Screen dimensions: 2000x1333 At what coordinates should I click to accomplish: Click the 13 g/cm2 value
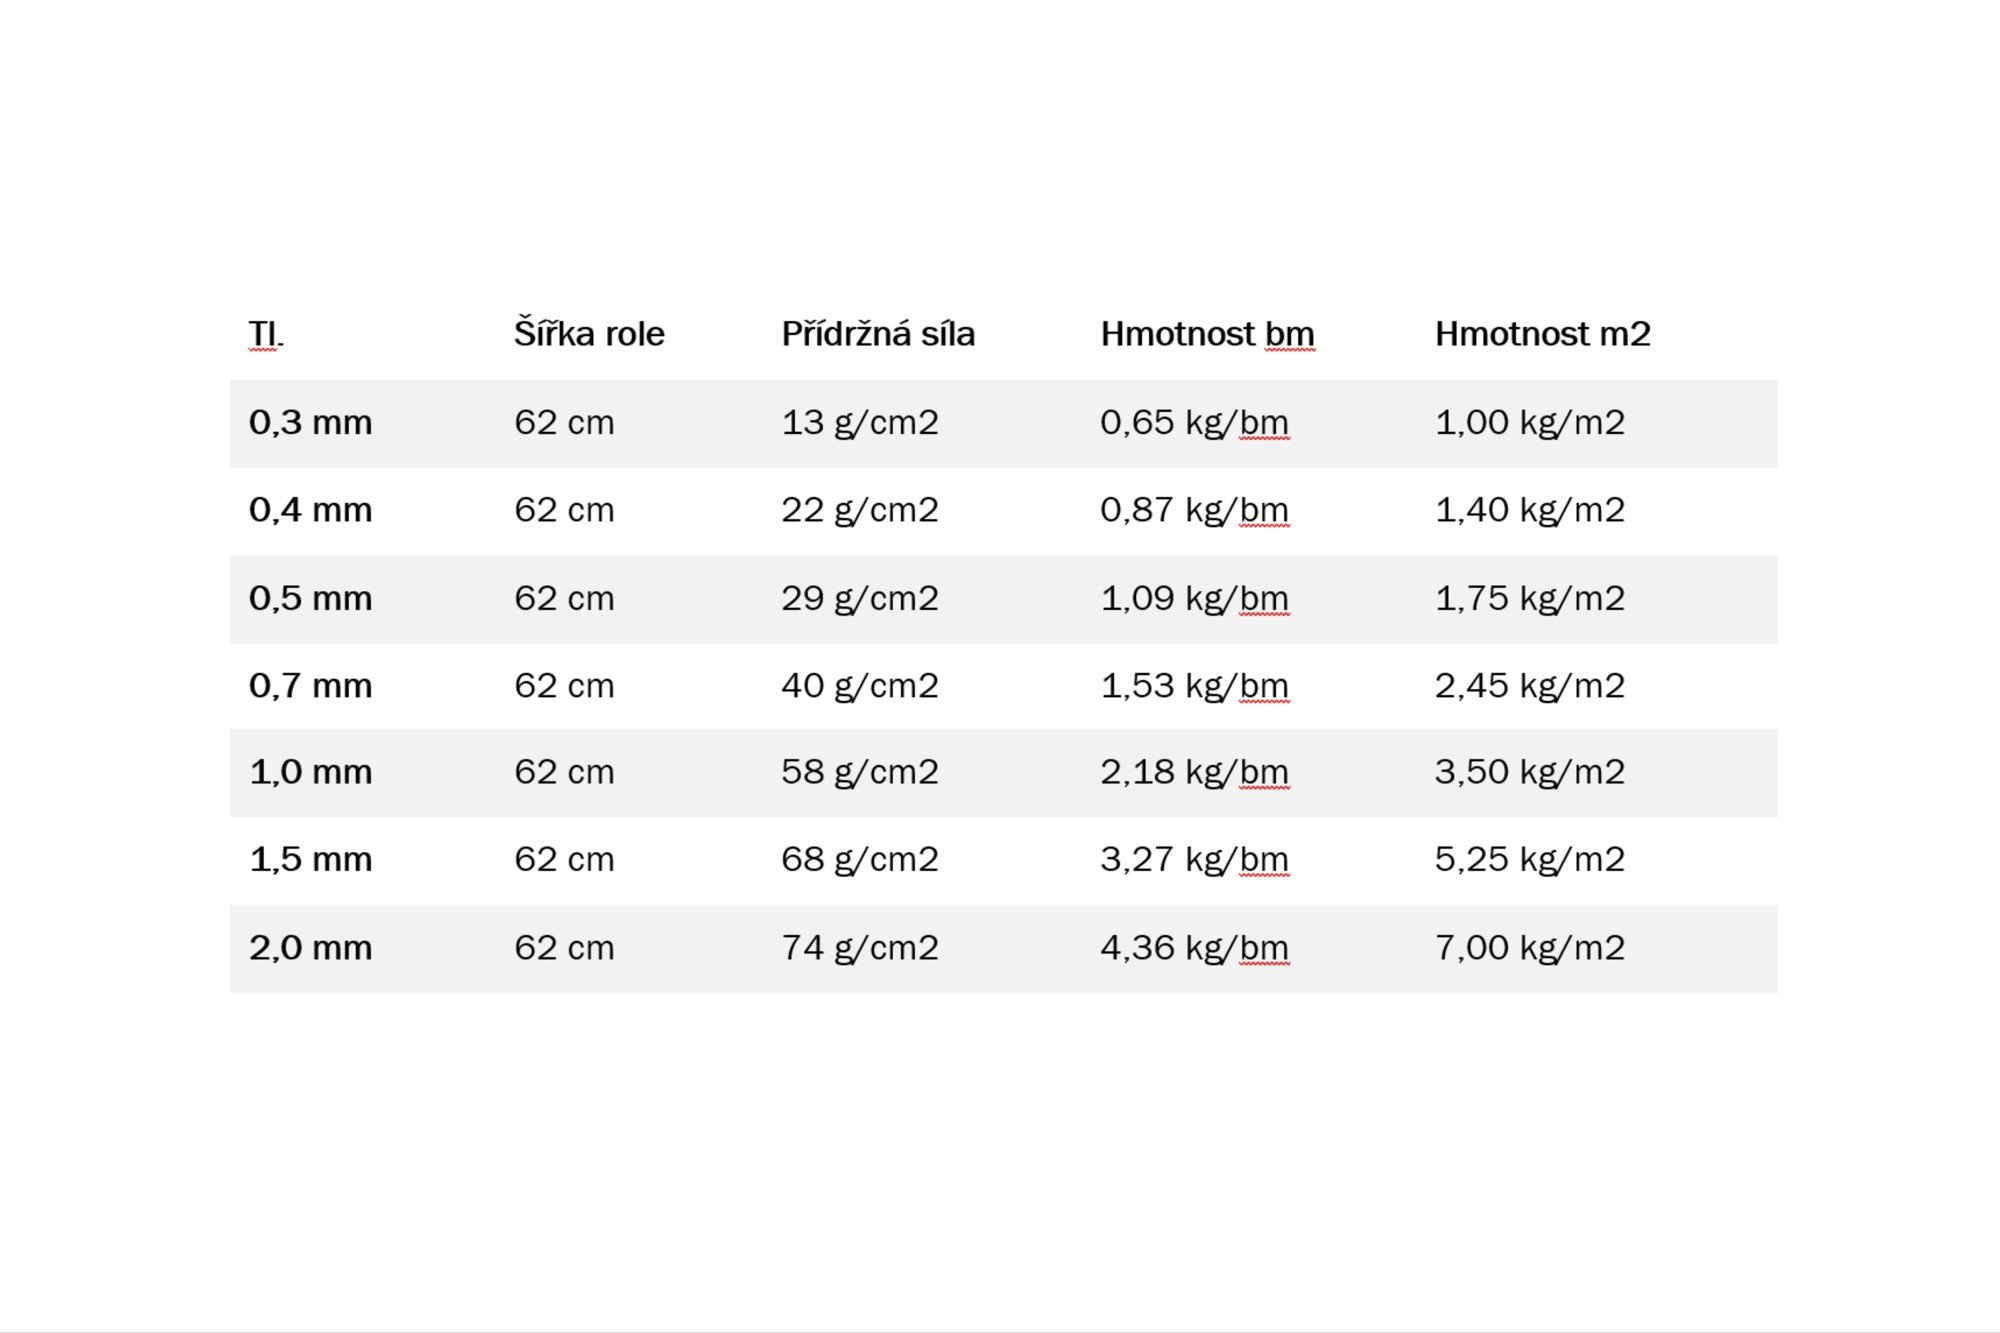pos(860,424)
